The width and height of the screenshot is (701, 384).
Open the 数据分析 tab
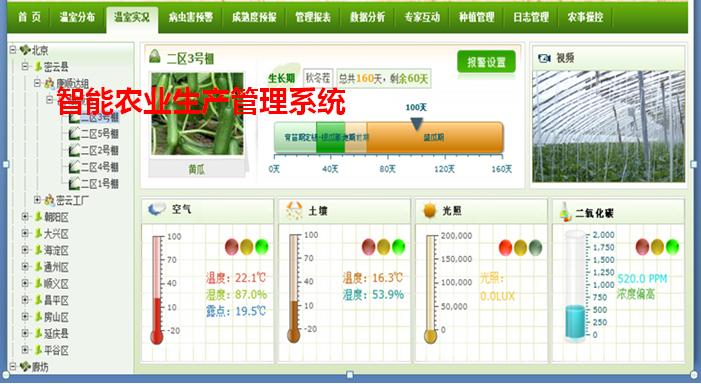pyautogui.click(x=367, y=17)
